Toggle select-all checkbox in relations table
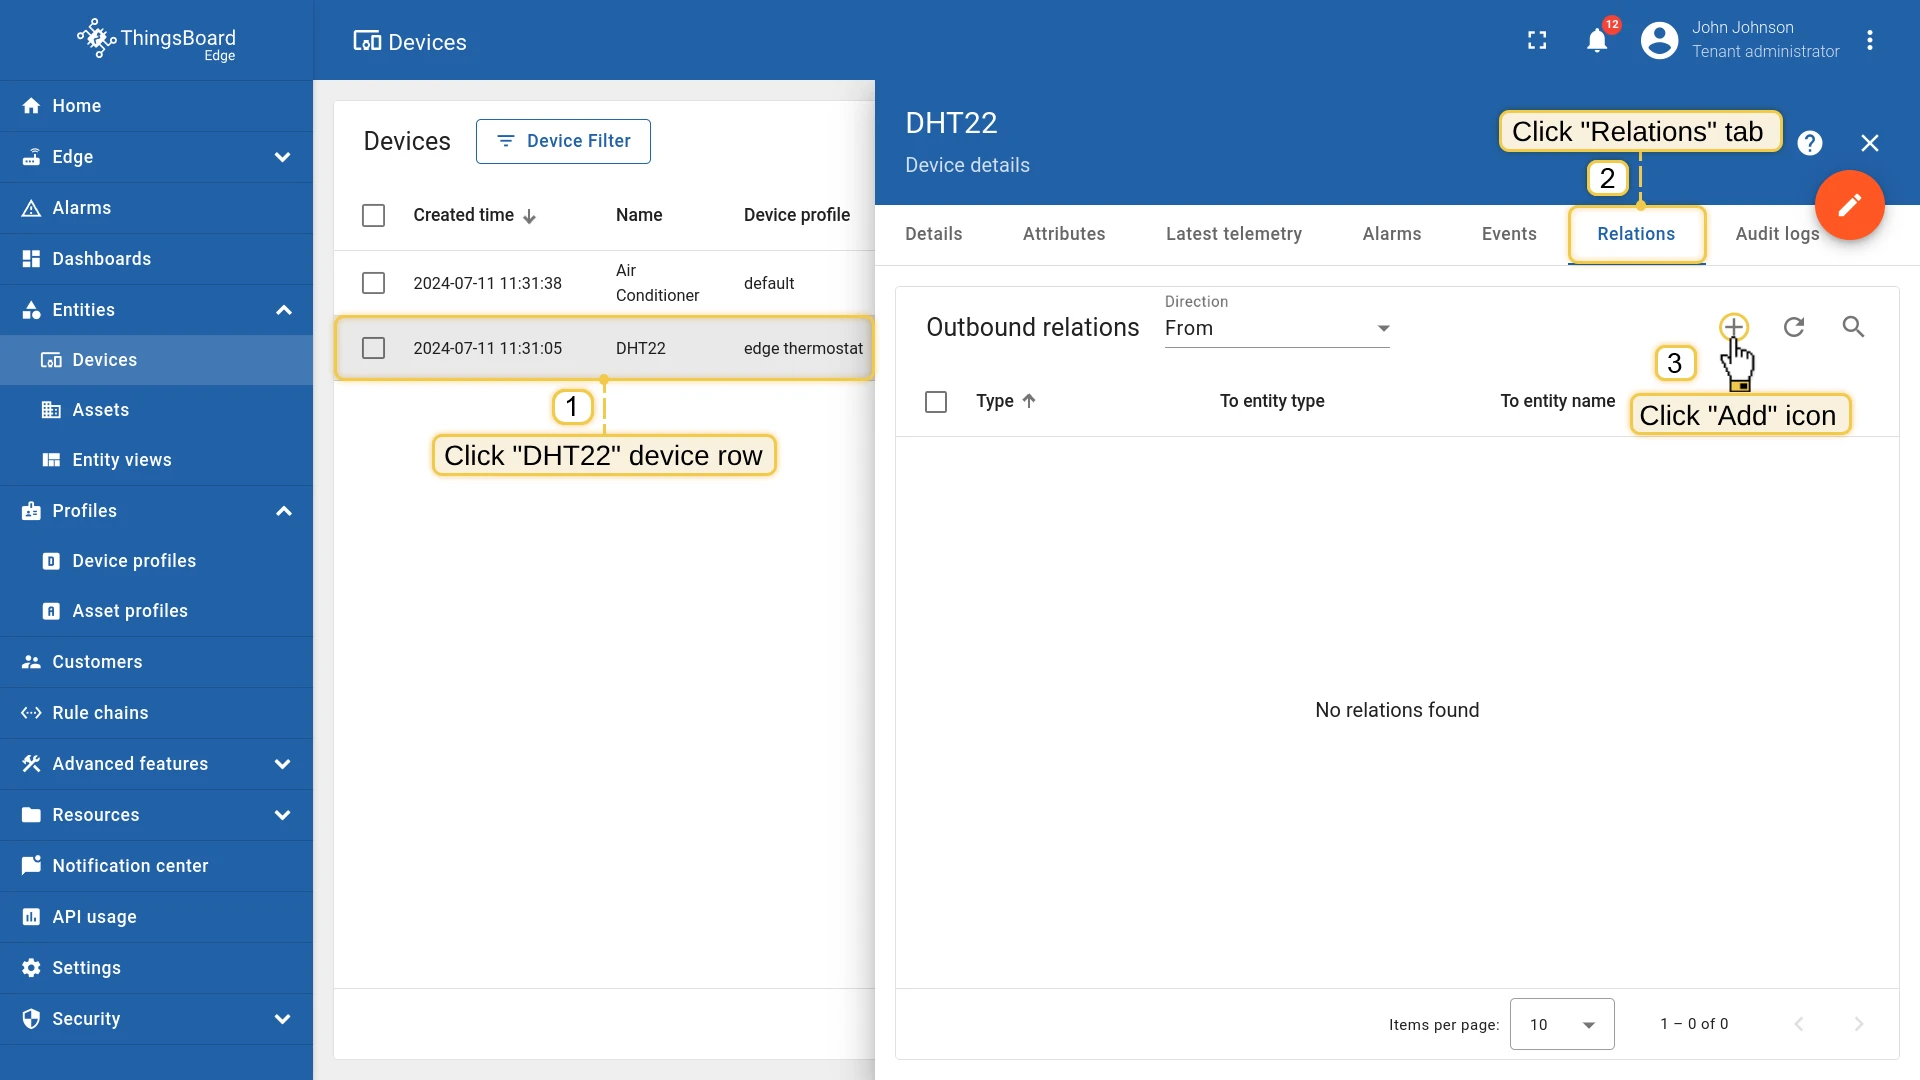The height and width of the screenshot is (1080, 1920). 936,401
